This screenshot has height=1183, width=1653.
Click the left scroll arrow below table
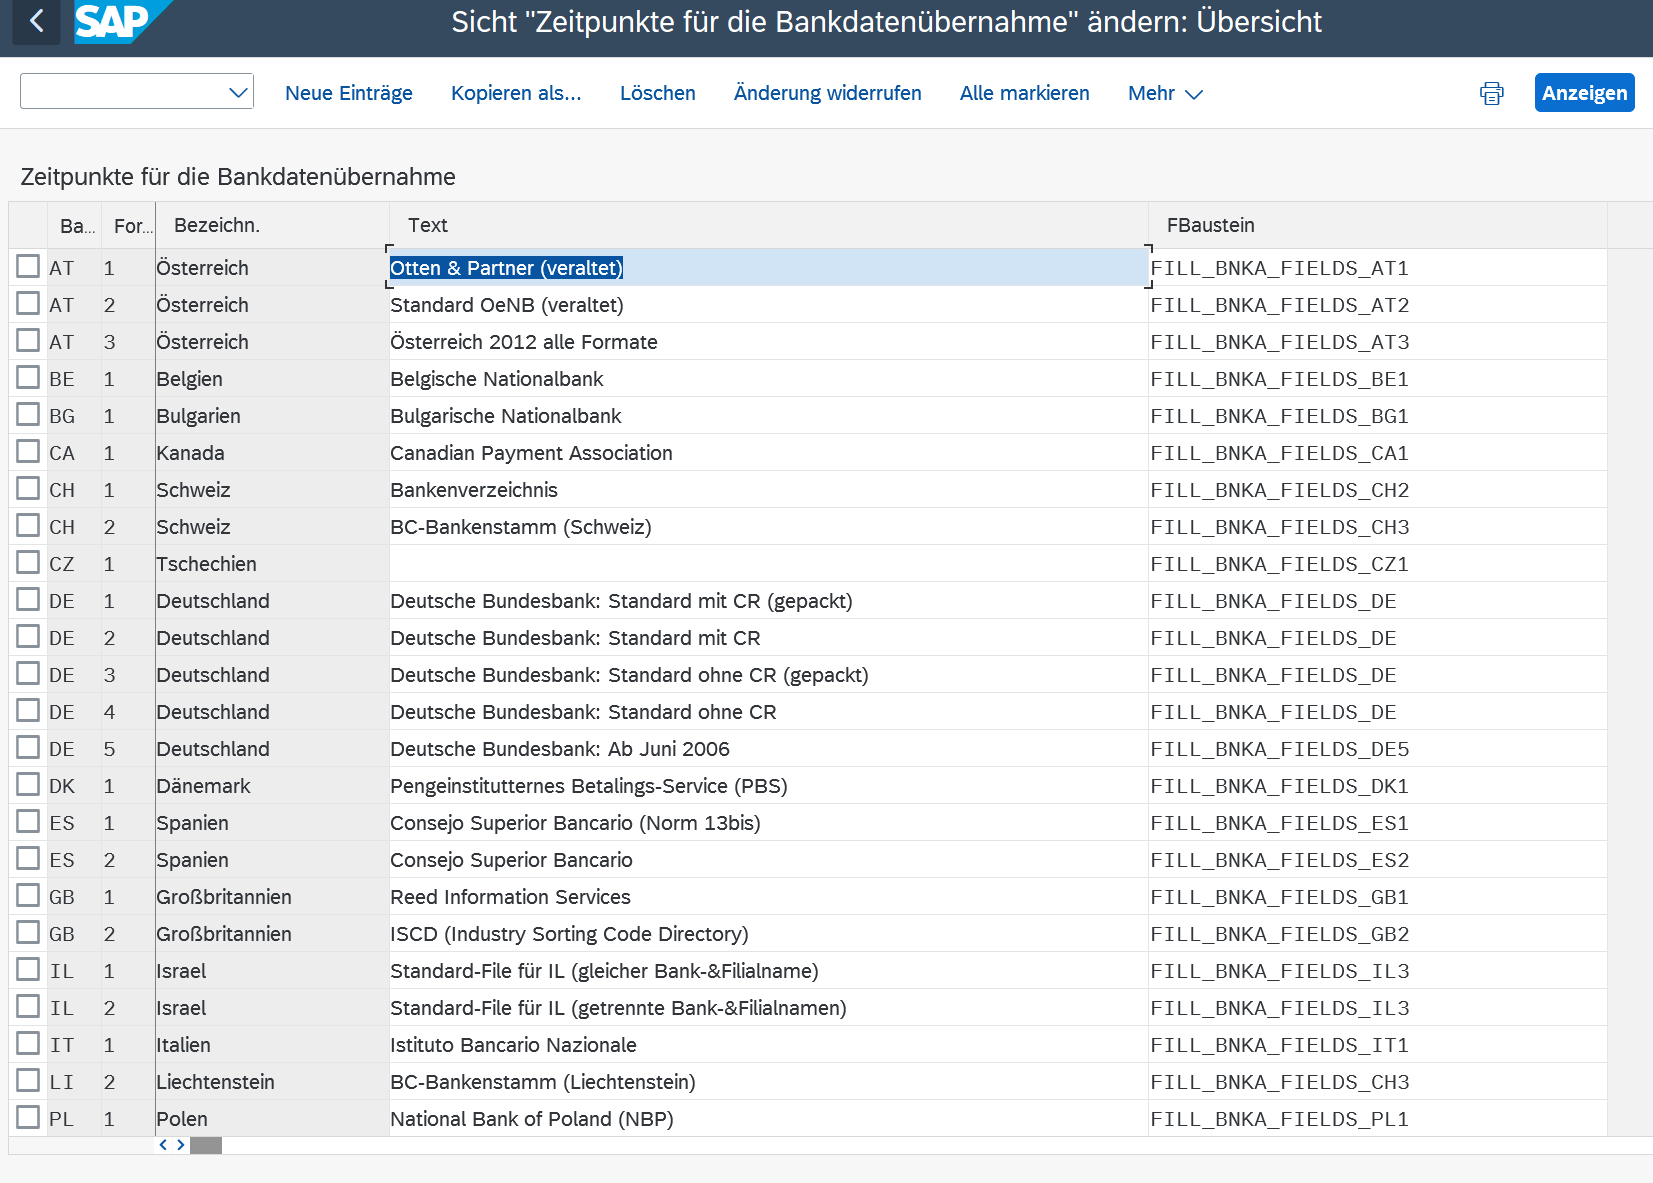point(163,1145)
